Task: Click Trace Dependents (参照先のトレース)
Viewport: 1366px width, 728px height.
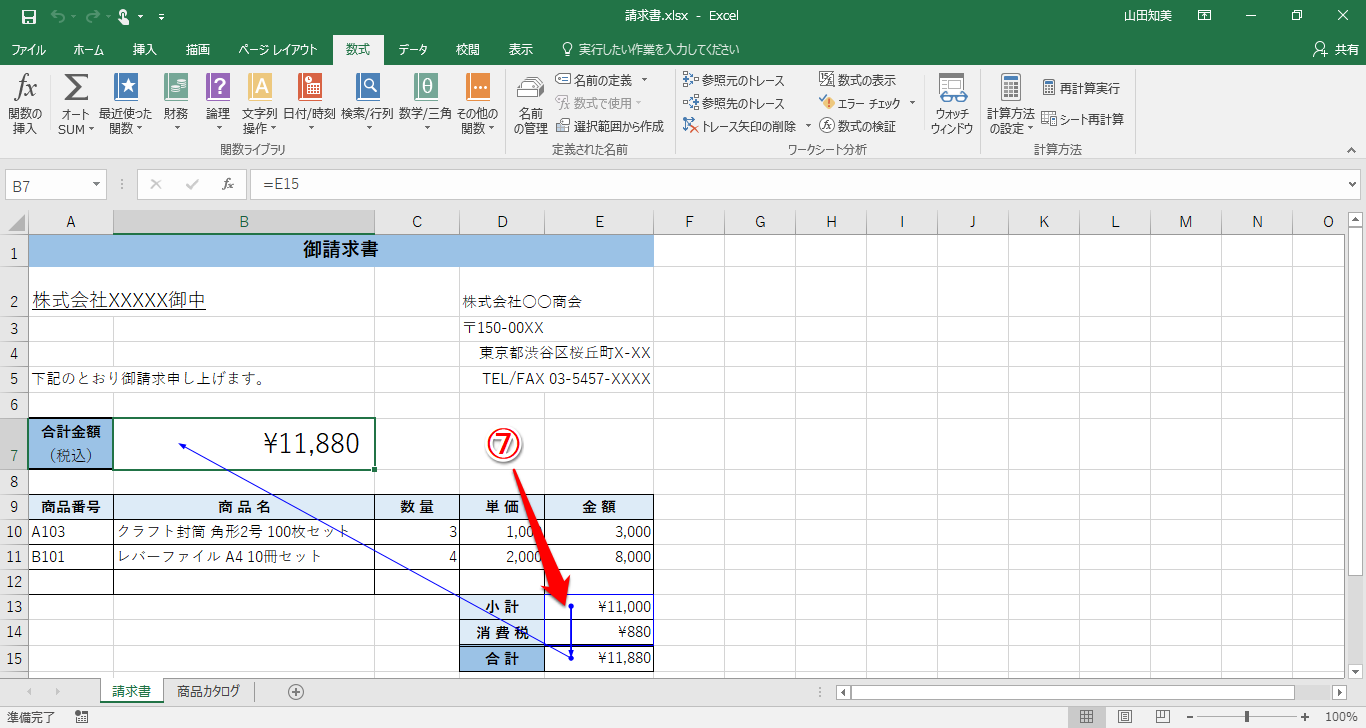Action: click(x=734, y=103)
